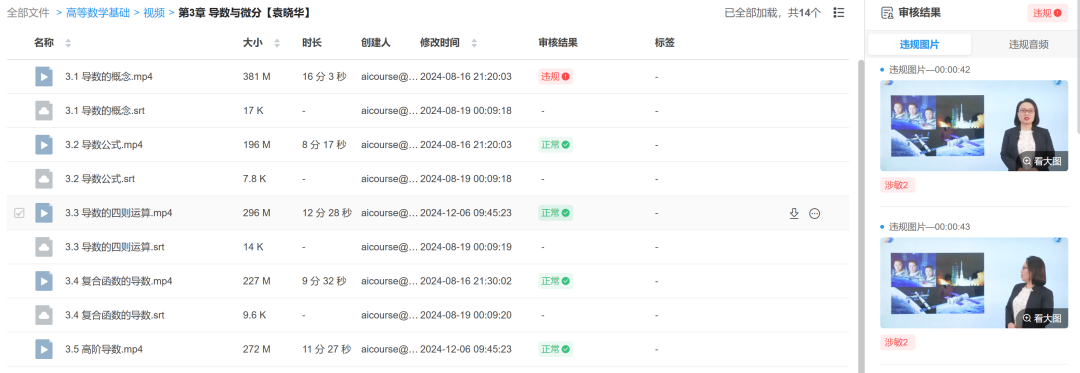
Task: View large image for violation at 00:00:42
Action: [1042, 161]
